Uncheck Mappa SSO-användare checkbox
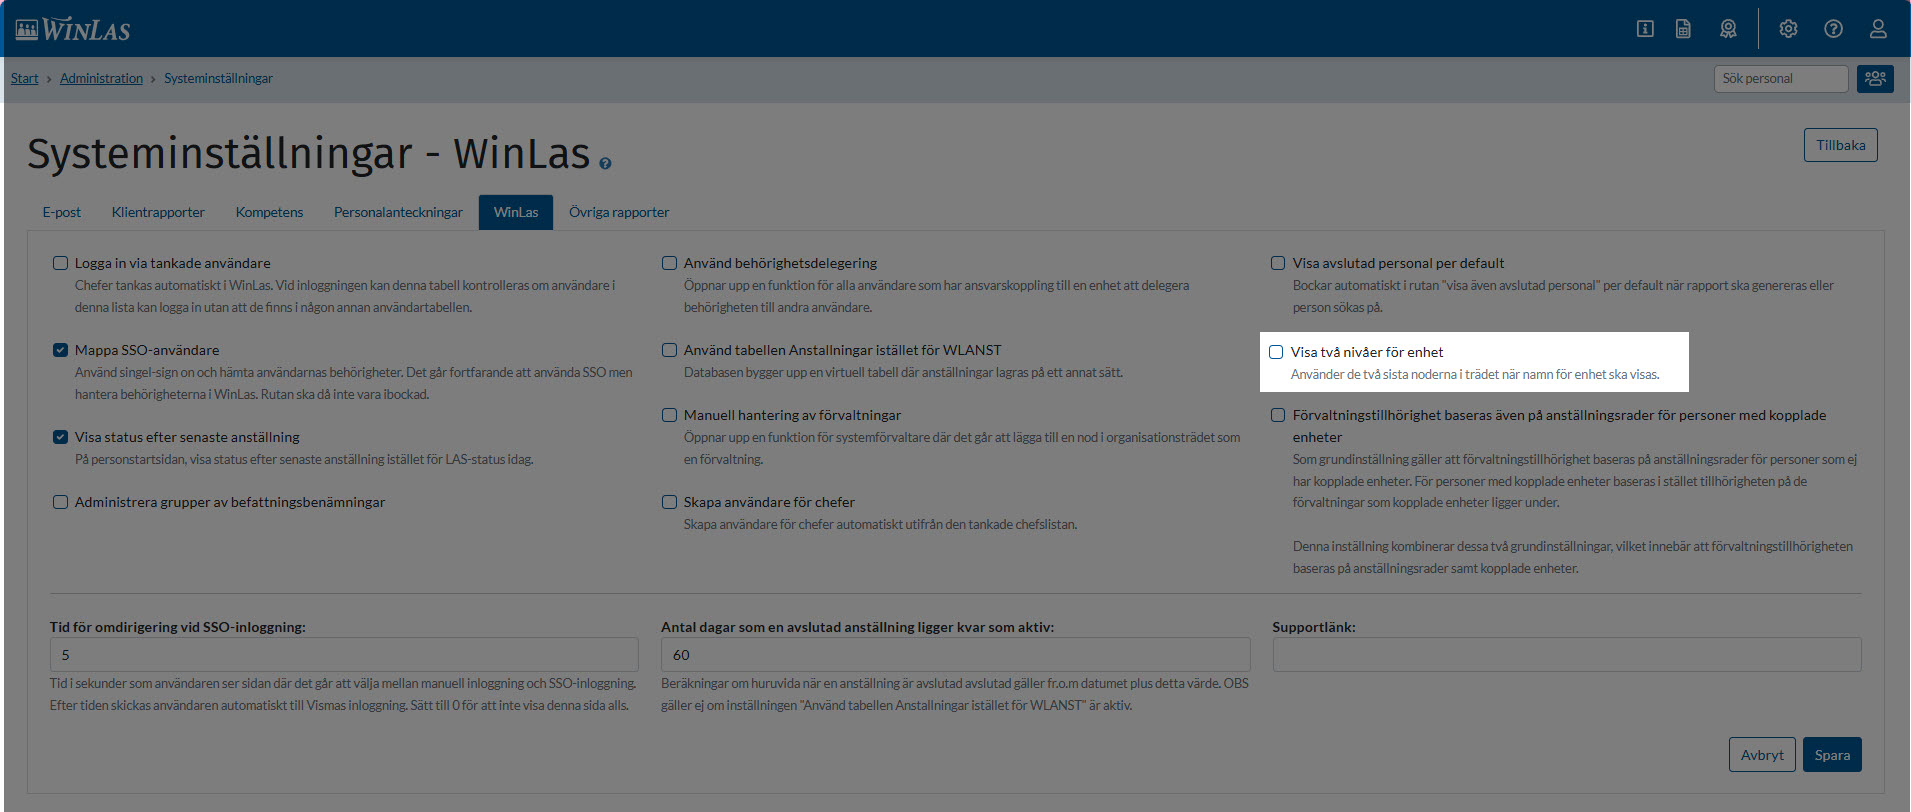Image resolution: width=1911 pixels, height=812 pixels. tap(61, 350)
